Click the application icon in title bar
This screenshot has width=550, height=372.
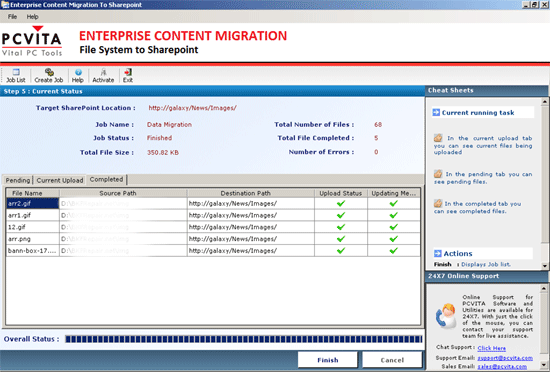point(5,5)
